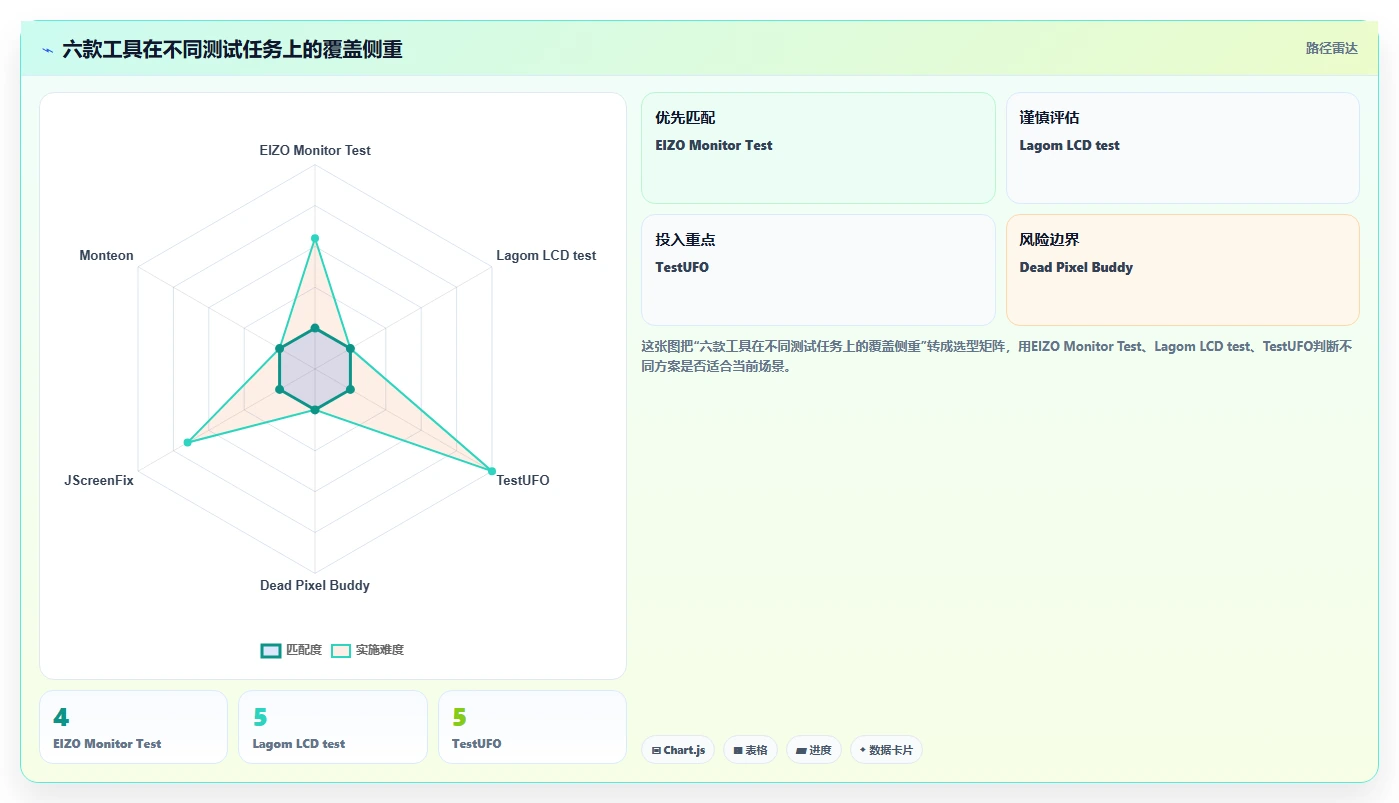Open the 投入重点 card
Screen dimensions: 1399x803
(818, 270)
